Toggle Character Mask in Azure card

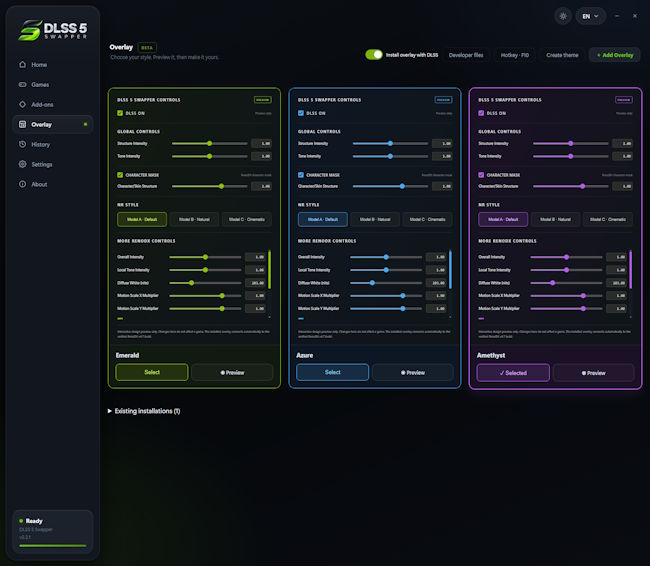pos(301,175)
